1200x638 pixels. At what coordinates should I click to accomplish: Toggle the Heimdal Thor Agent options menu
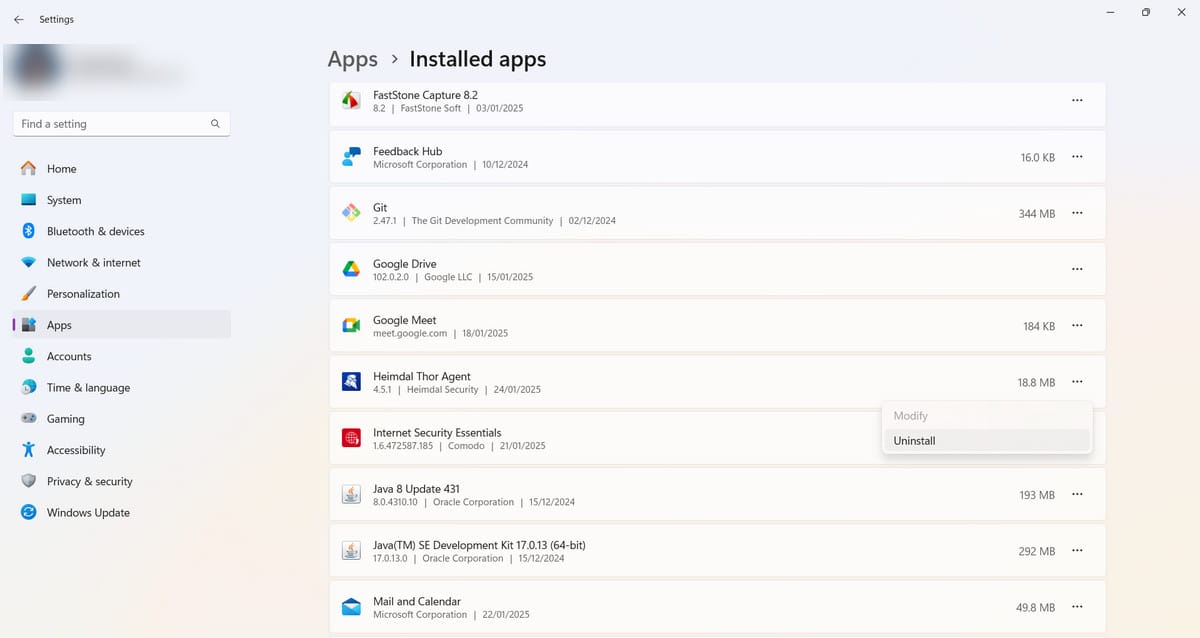click(x=1077, y=382)
